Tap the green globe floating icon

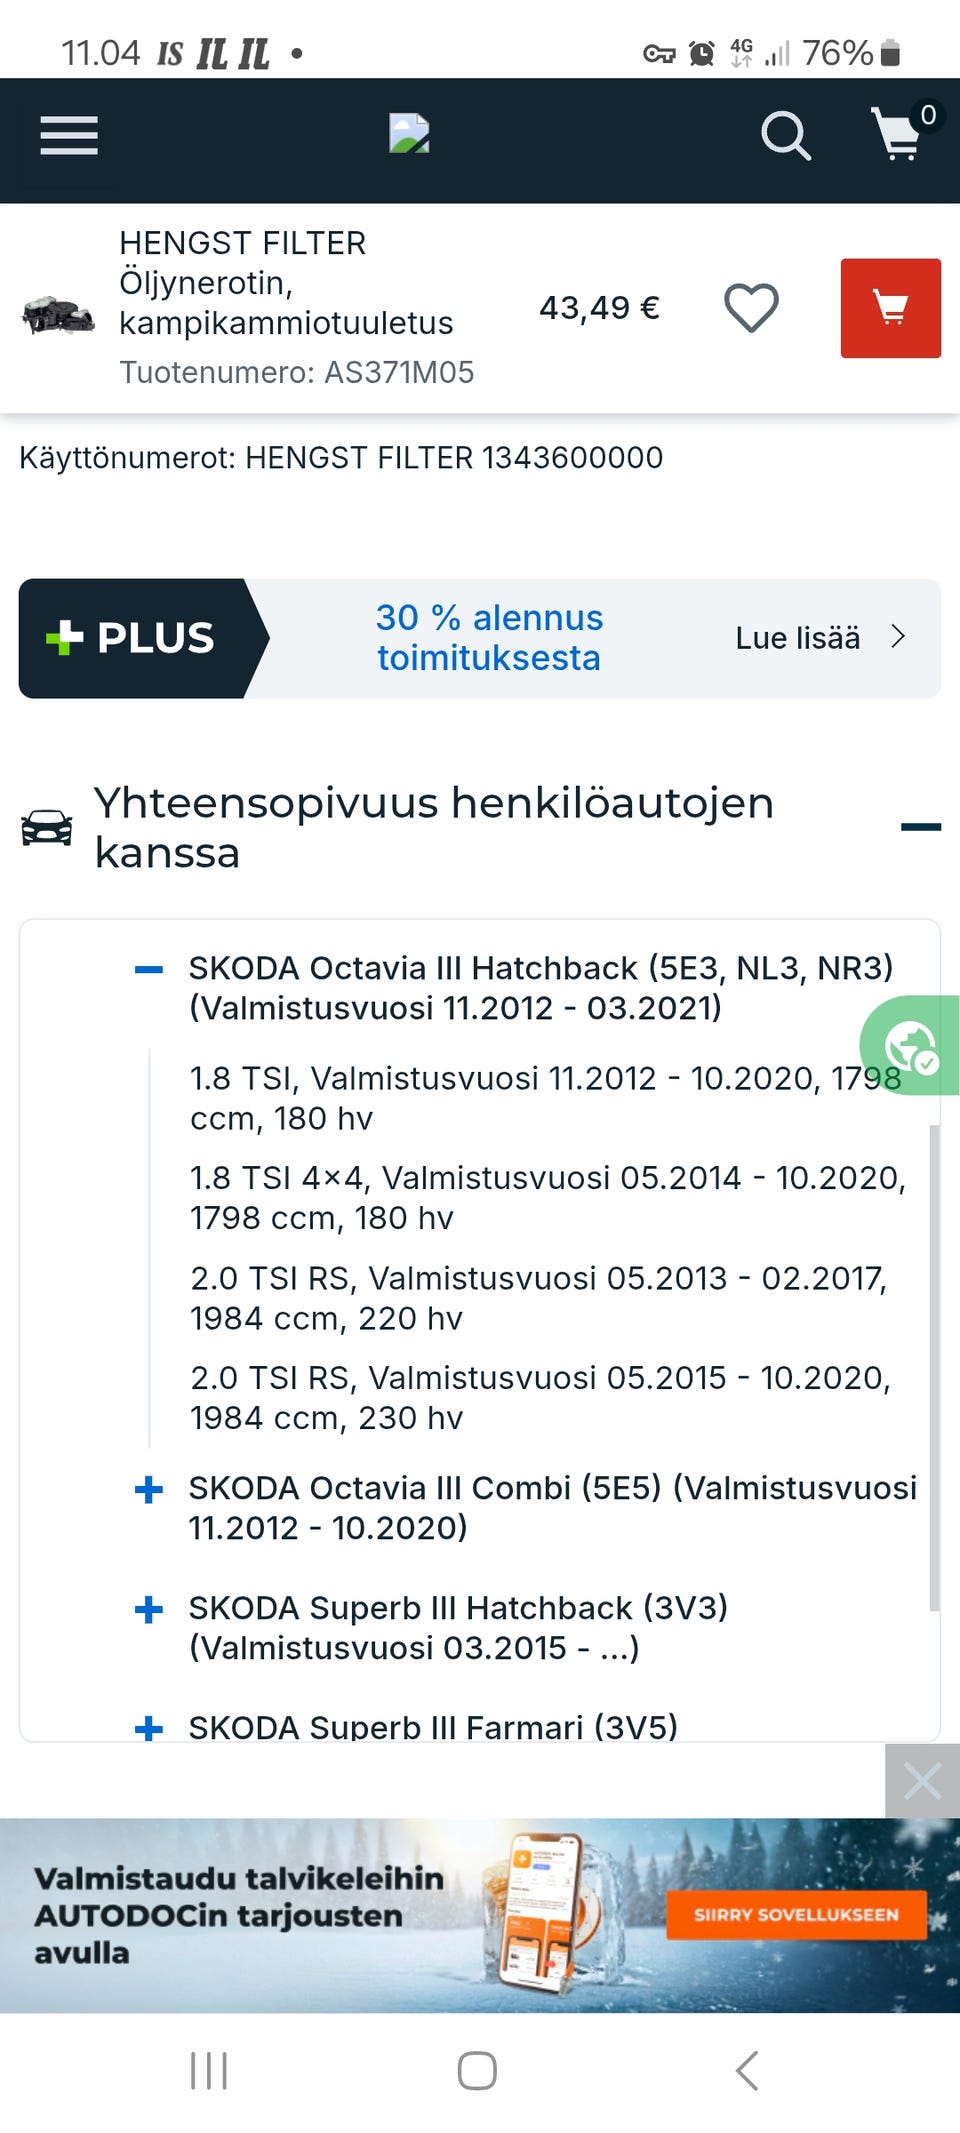click(911, 1046)
